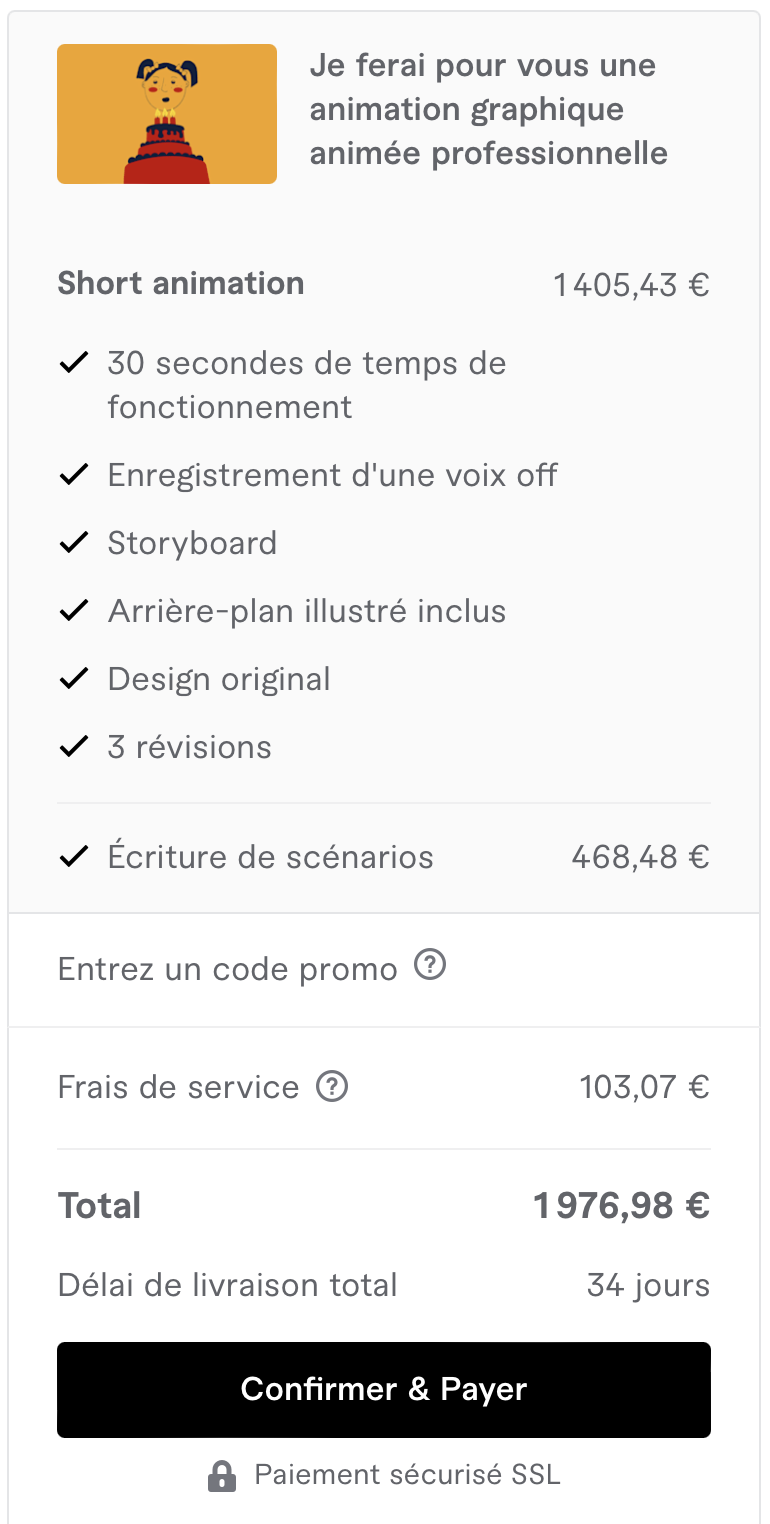
Task: Click checkmark beside Arrière-plan illustré inclus
Action: (x=74, y=611)
